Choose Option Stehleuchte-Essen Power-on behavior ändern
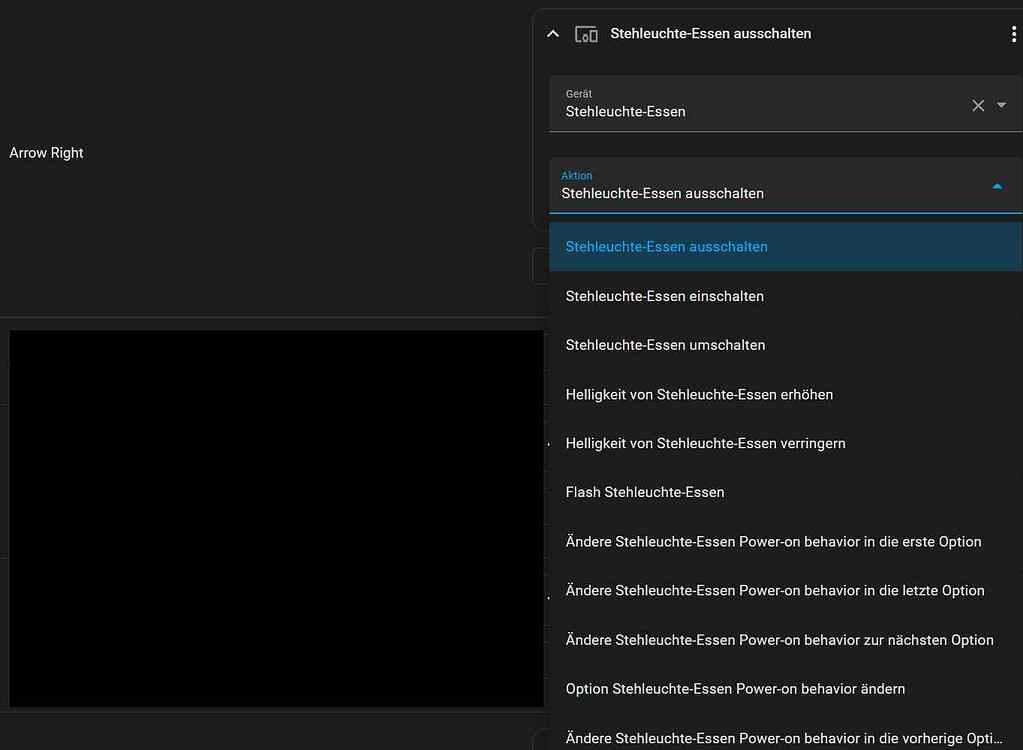The height and width of the screenshot is (750, 1023). coord(786,689)
